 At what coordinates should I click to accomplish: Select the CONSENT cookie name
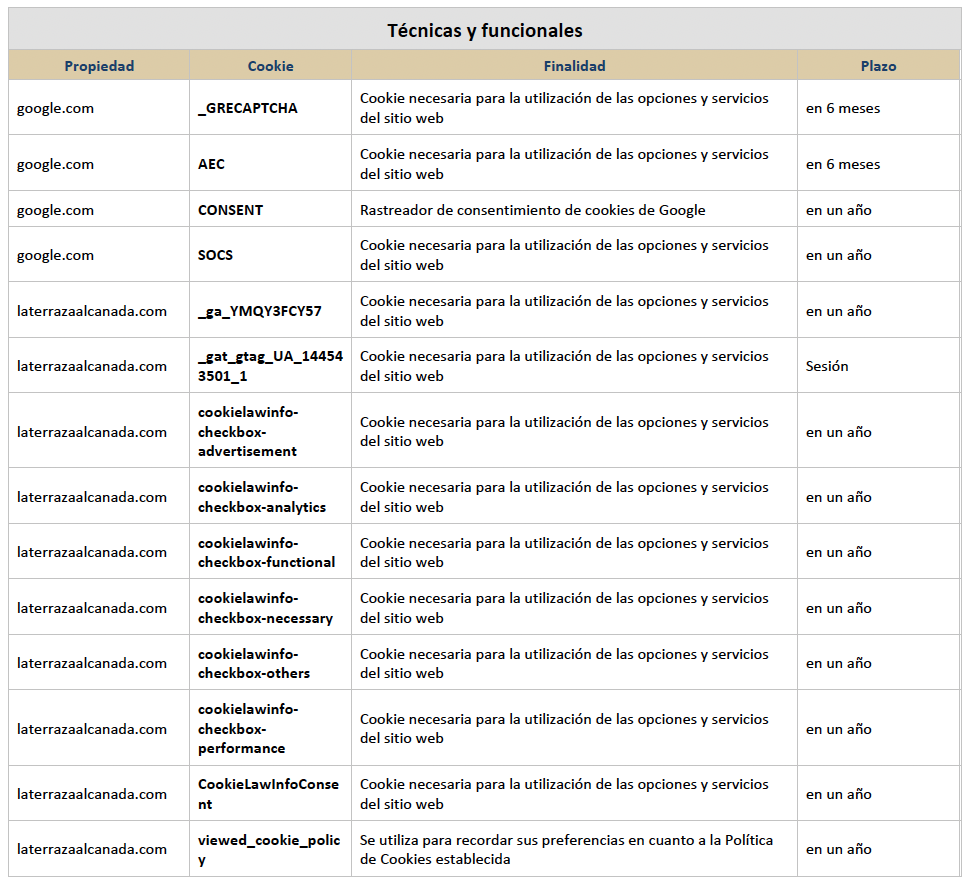(230, 210)
